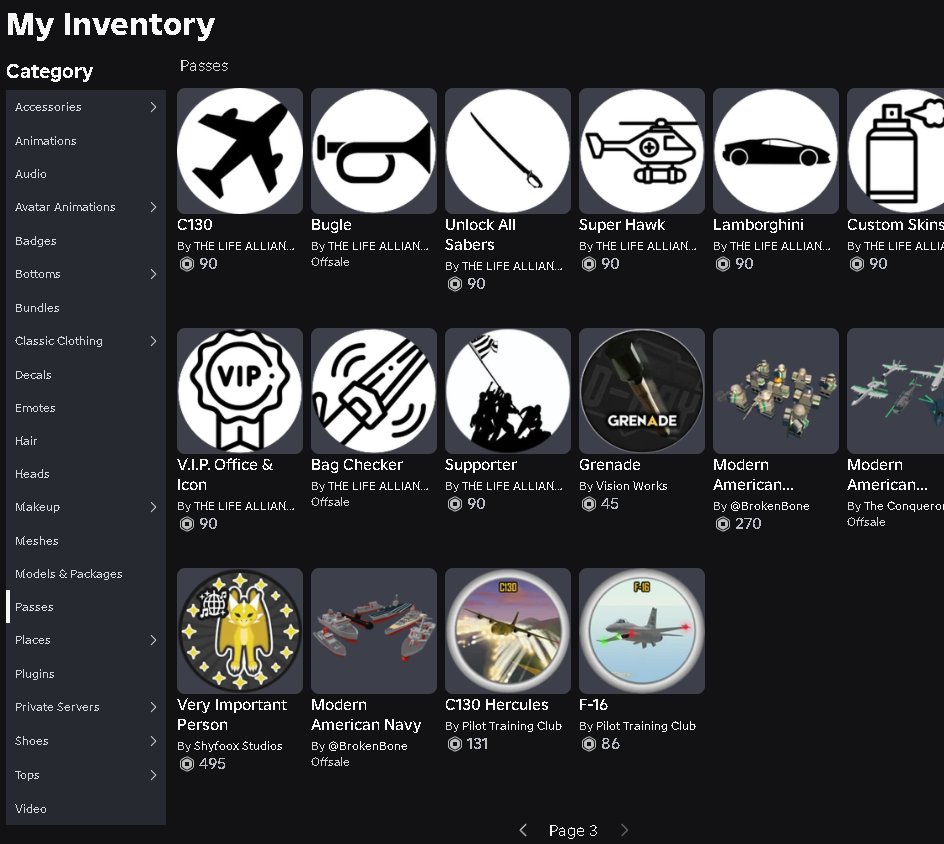This screenshot has height=844, width=944.
Task: Open the Plugins category
Action: point(85,674)
